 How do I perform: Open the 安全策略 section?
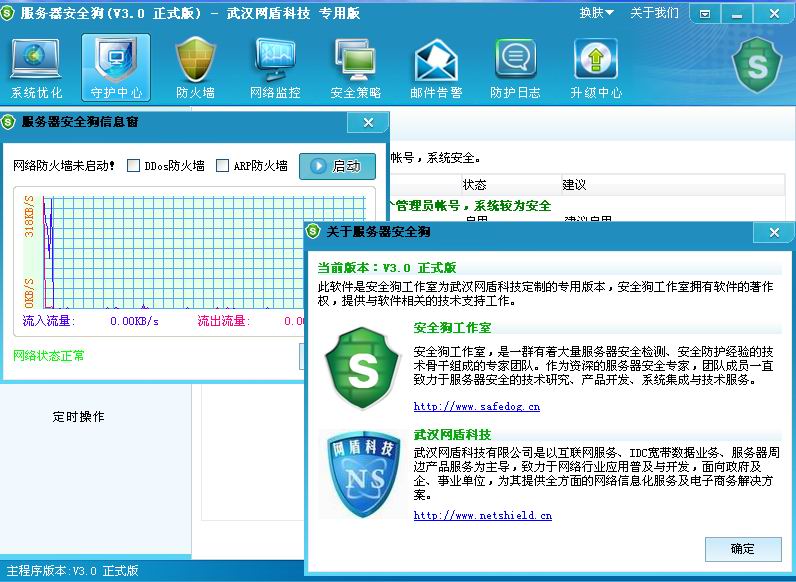[x=355, y=69]
